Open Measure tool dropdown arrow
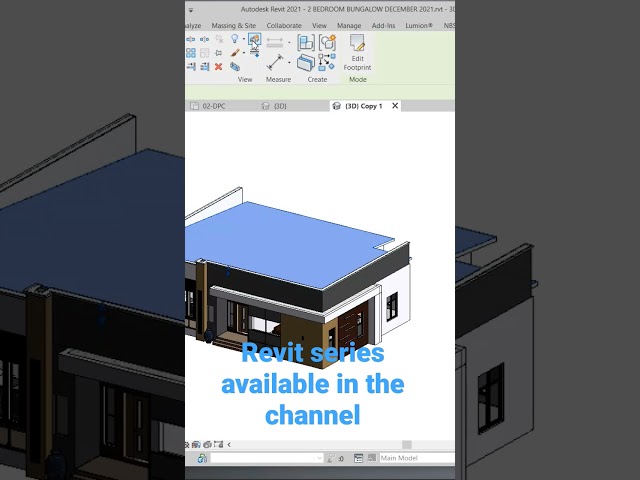This screenshot has height=480, width=640. point(289,62)
